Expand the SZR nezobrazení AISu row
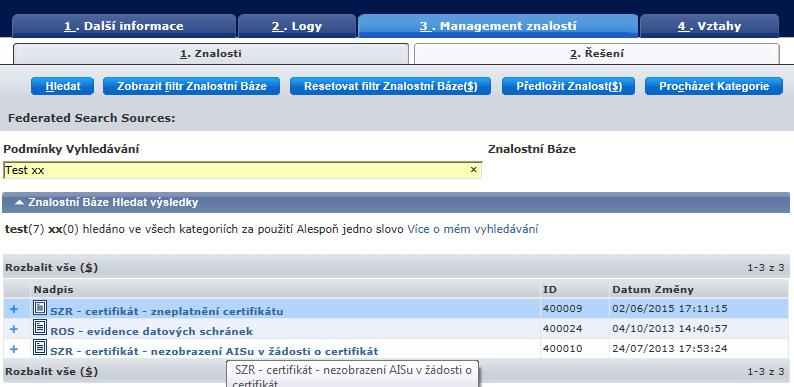Image resolution: width=794 pixels, height=387 pixels. (14, 349)
